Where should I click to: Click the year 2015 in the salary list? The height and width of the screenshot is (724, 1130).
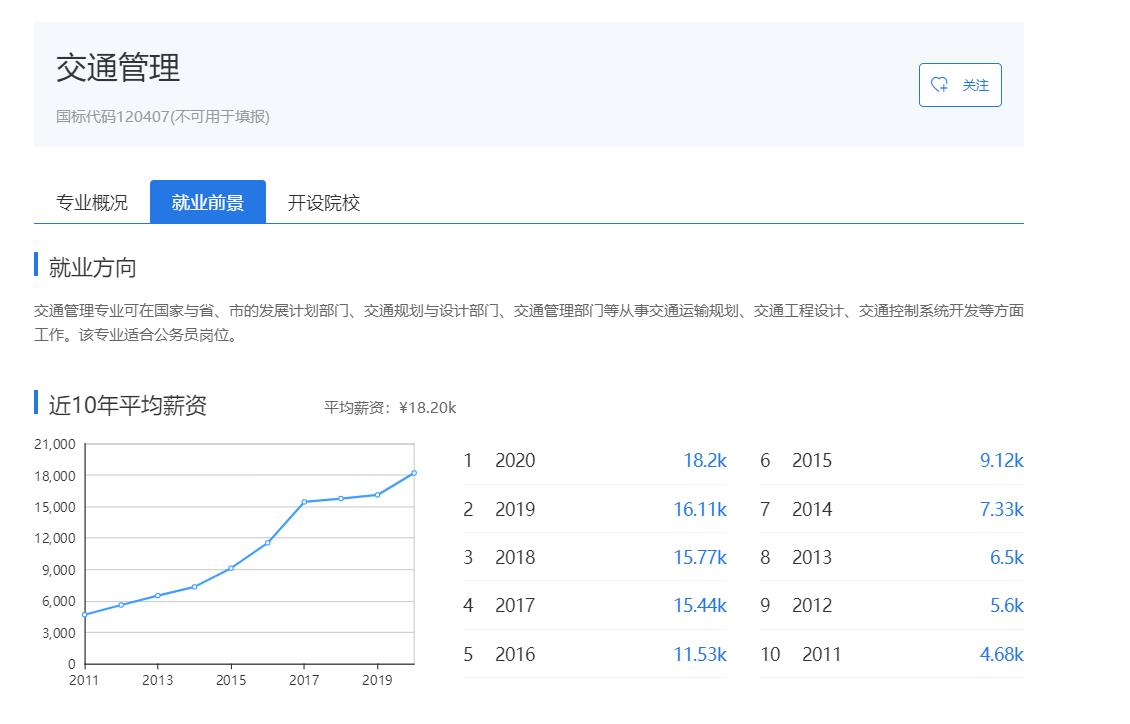pos(812,460)
